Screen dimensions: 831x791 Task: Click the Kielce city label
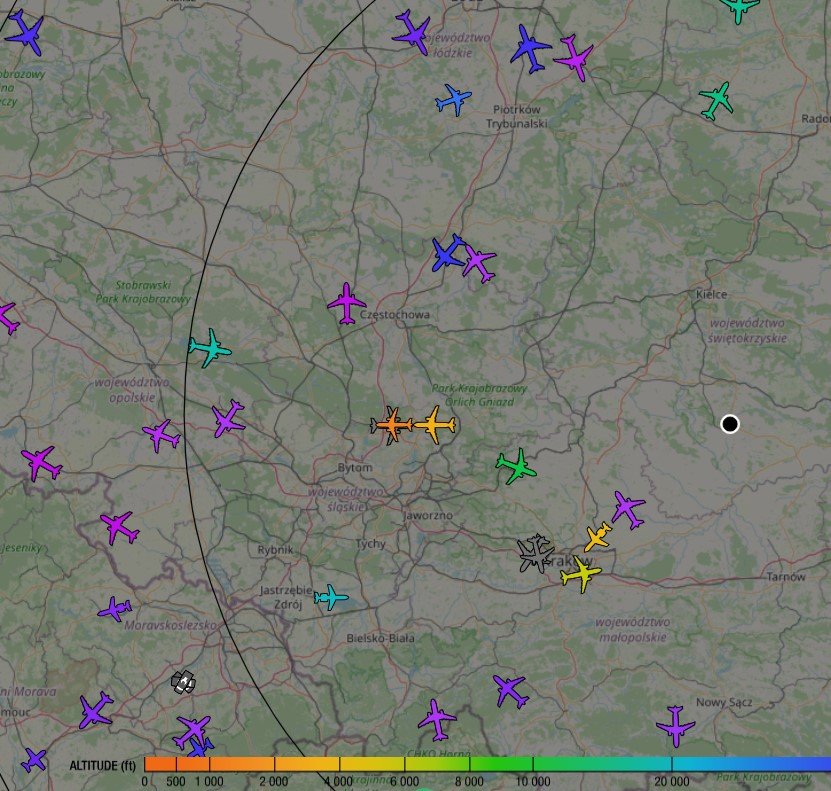(711, 294)
